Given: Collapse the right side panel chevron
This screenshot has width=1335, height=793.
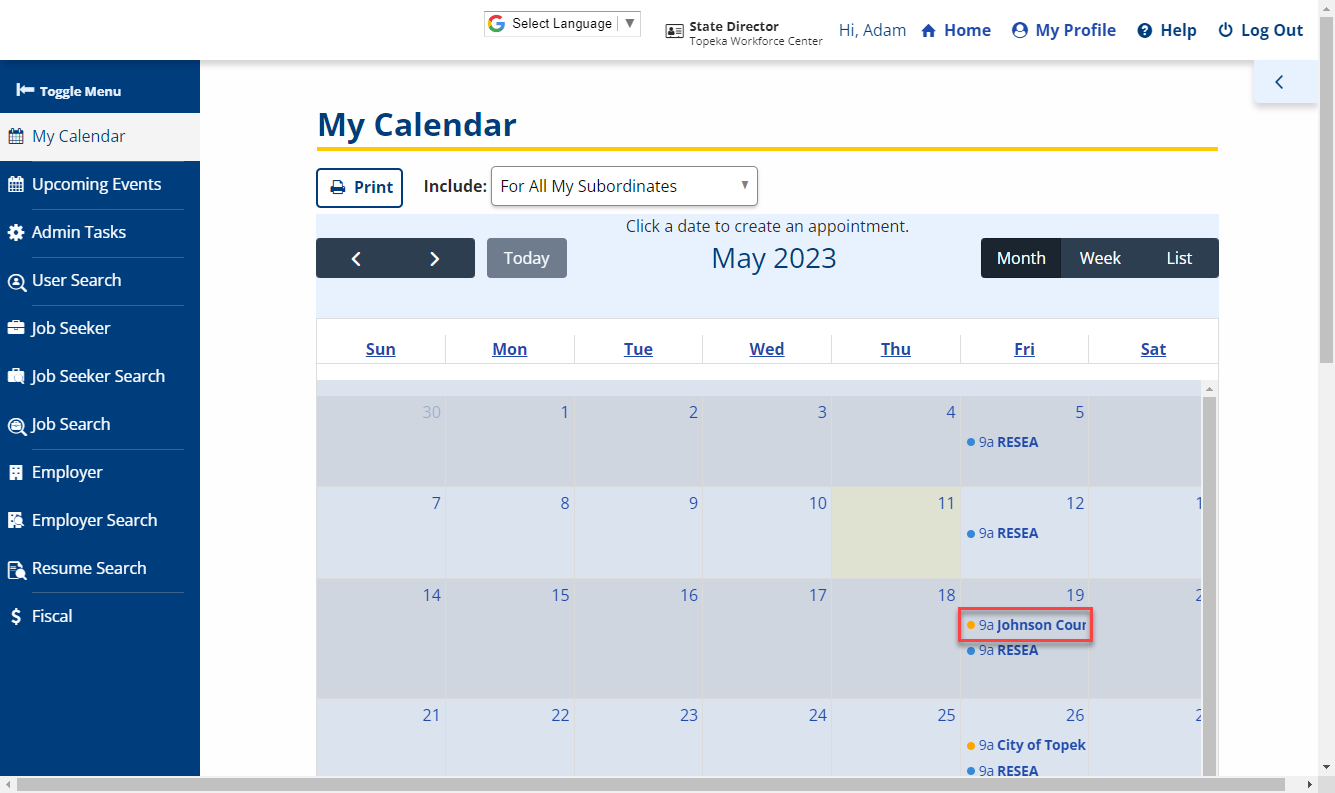Looking at the screenshot, I should (1279, 82).
